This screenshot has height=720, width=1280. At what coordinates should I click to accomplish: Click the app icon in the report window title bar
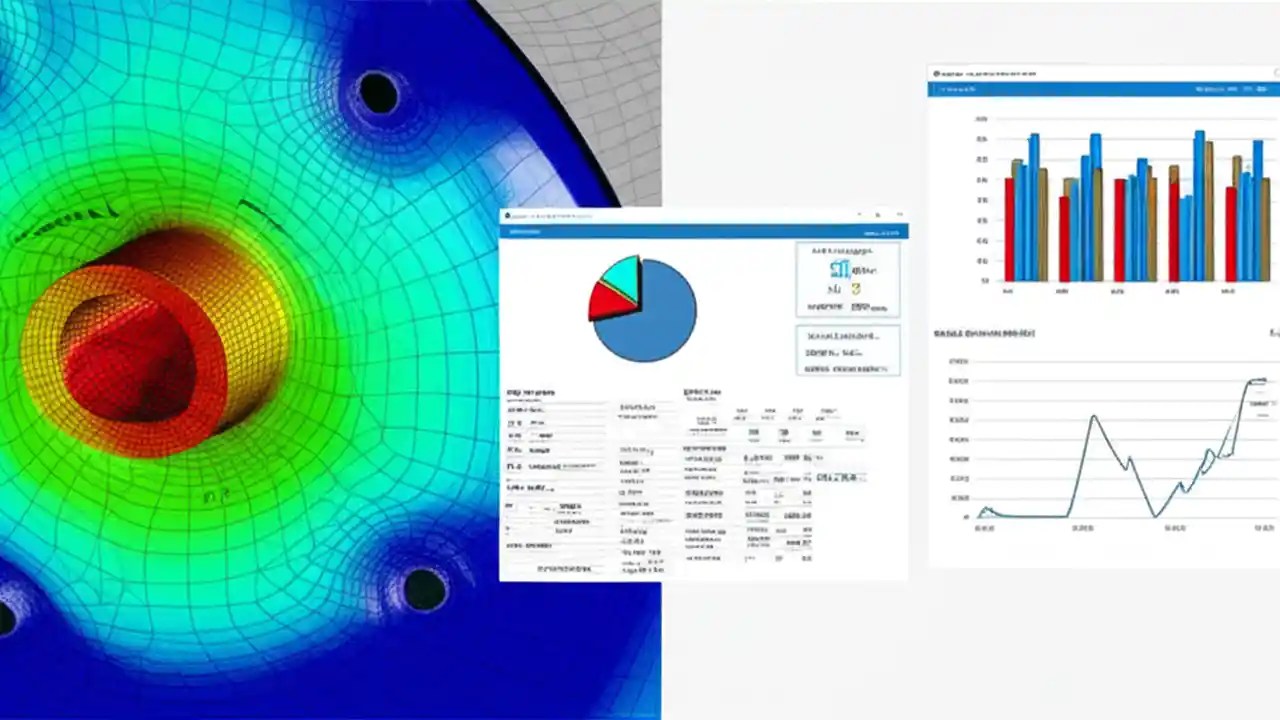click(x=508, y=214)
